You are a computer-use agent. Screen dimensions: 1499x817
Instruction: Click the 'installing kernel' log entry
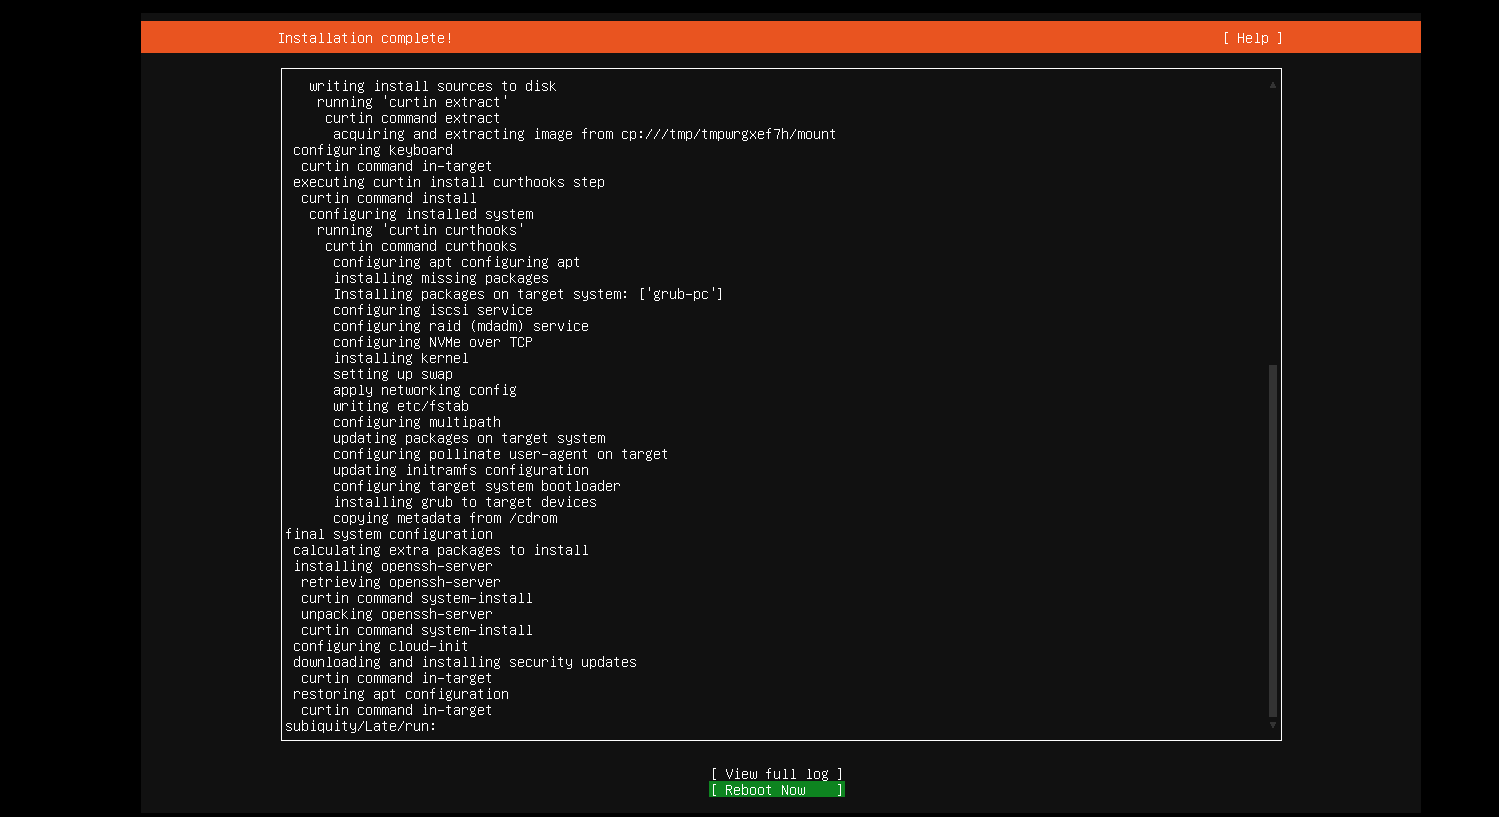tap(401, 358)
